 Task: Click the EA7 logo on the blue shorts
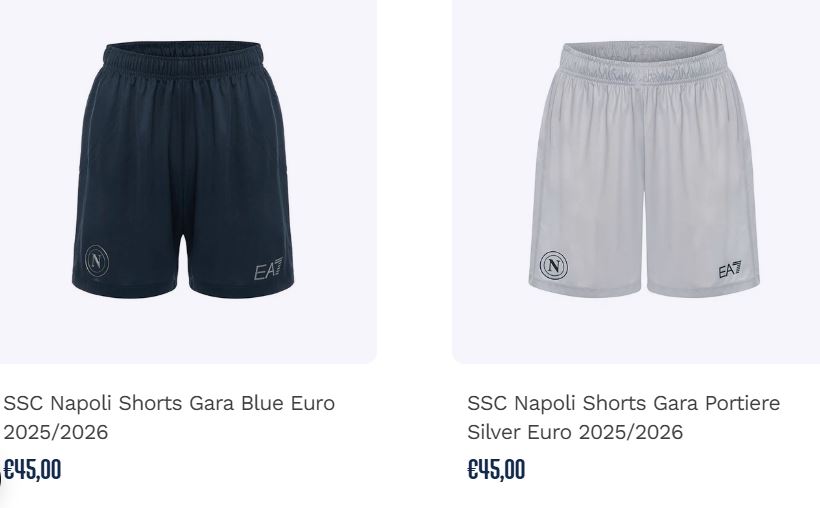coord(268,269)
